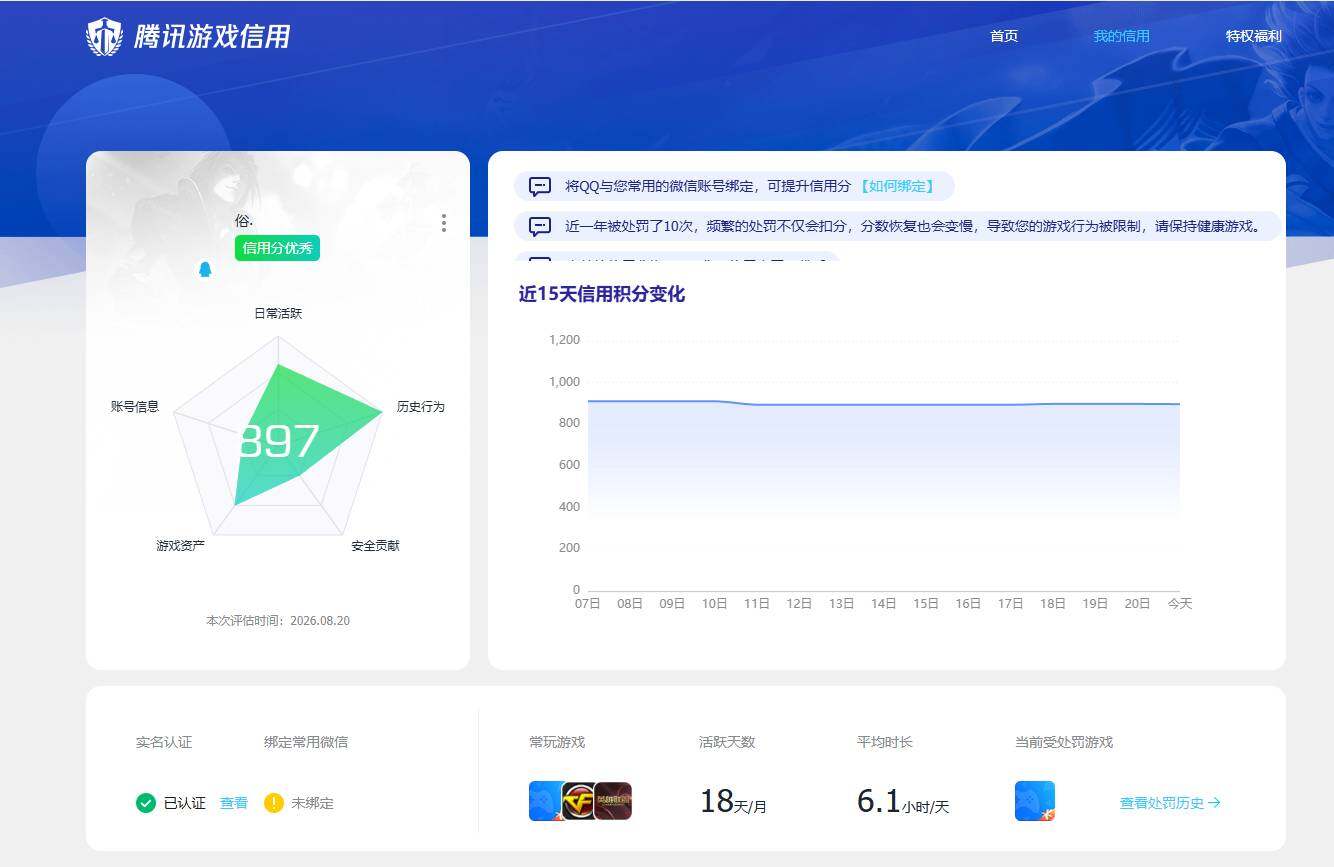Go to the 特权福利 tab
This screenshot has height=867, width=1334.
[x=1253, y=36]
